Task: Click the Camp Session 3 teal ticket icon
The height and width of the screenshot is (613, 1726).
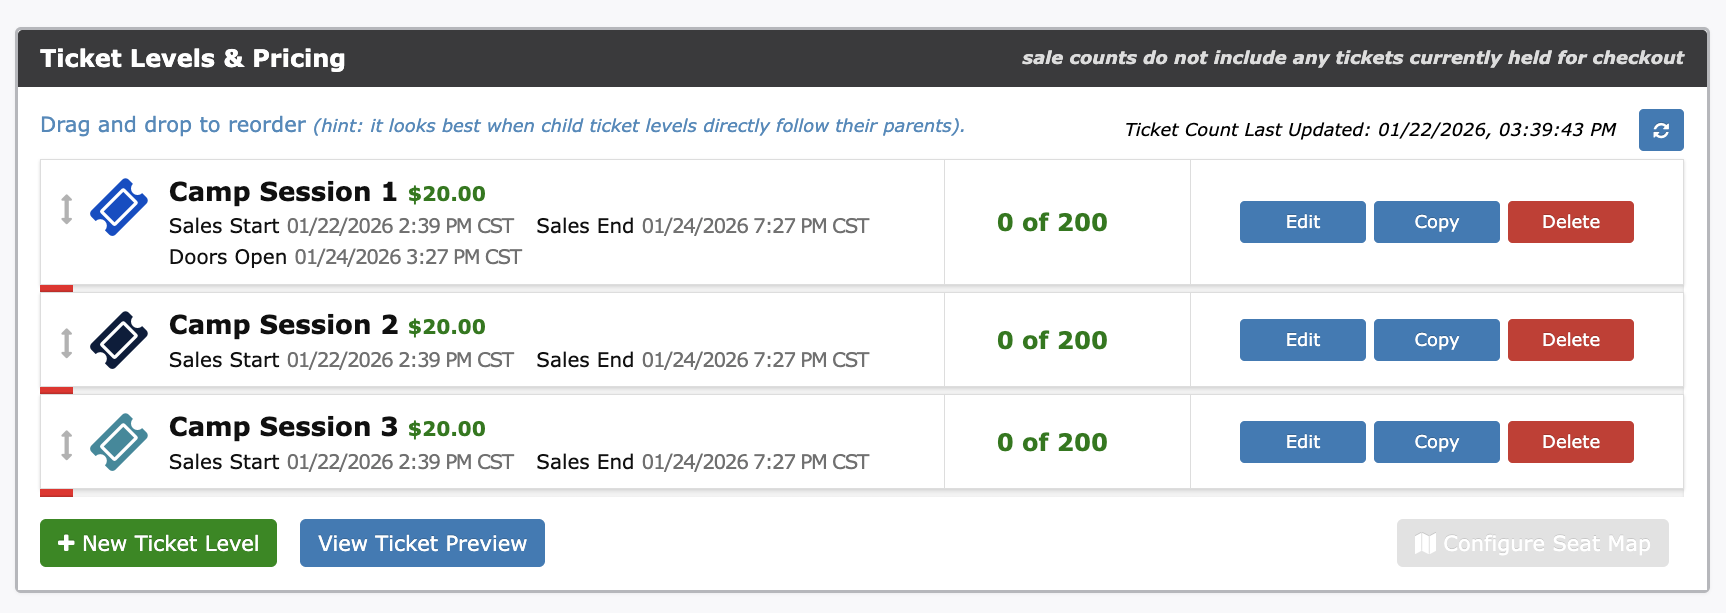Action: [x=119, y=442]
